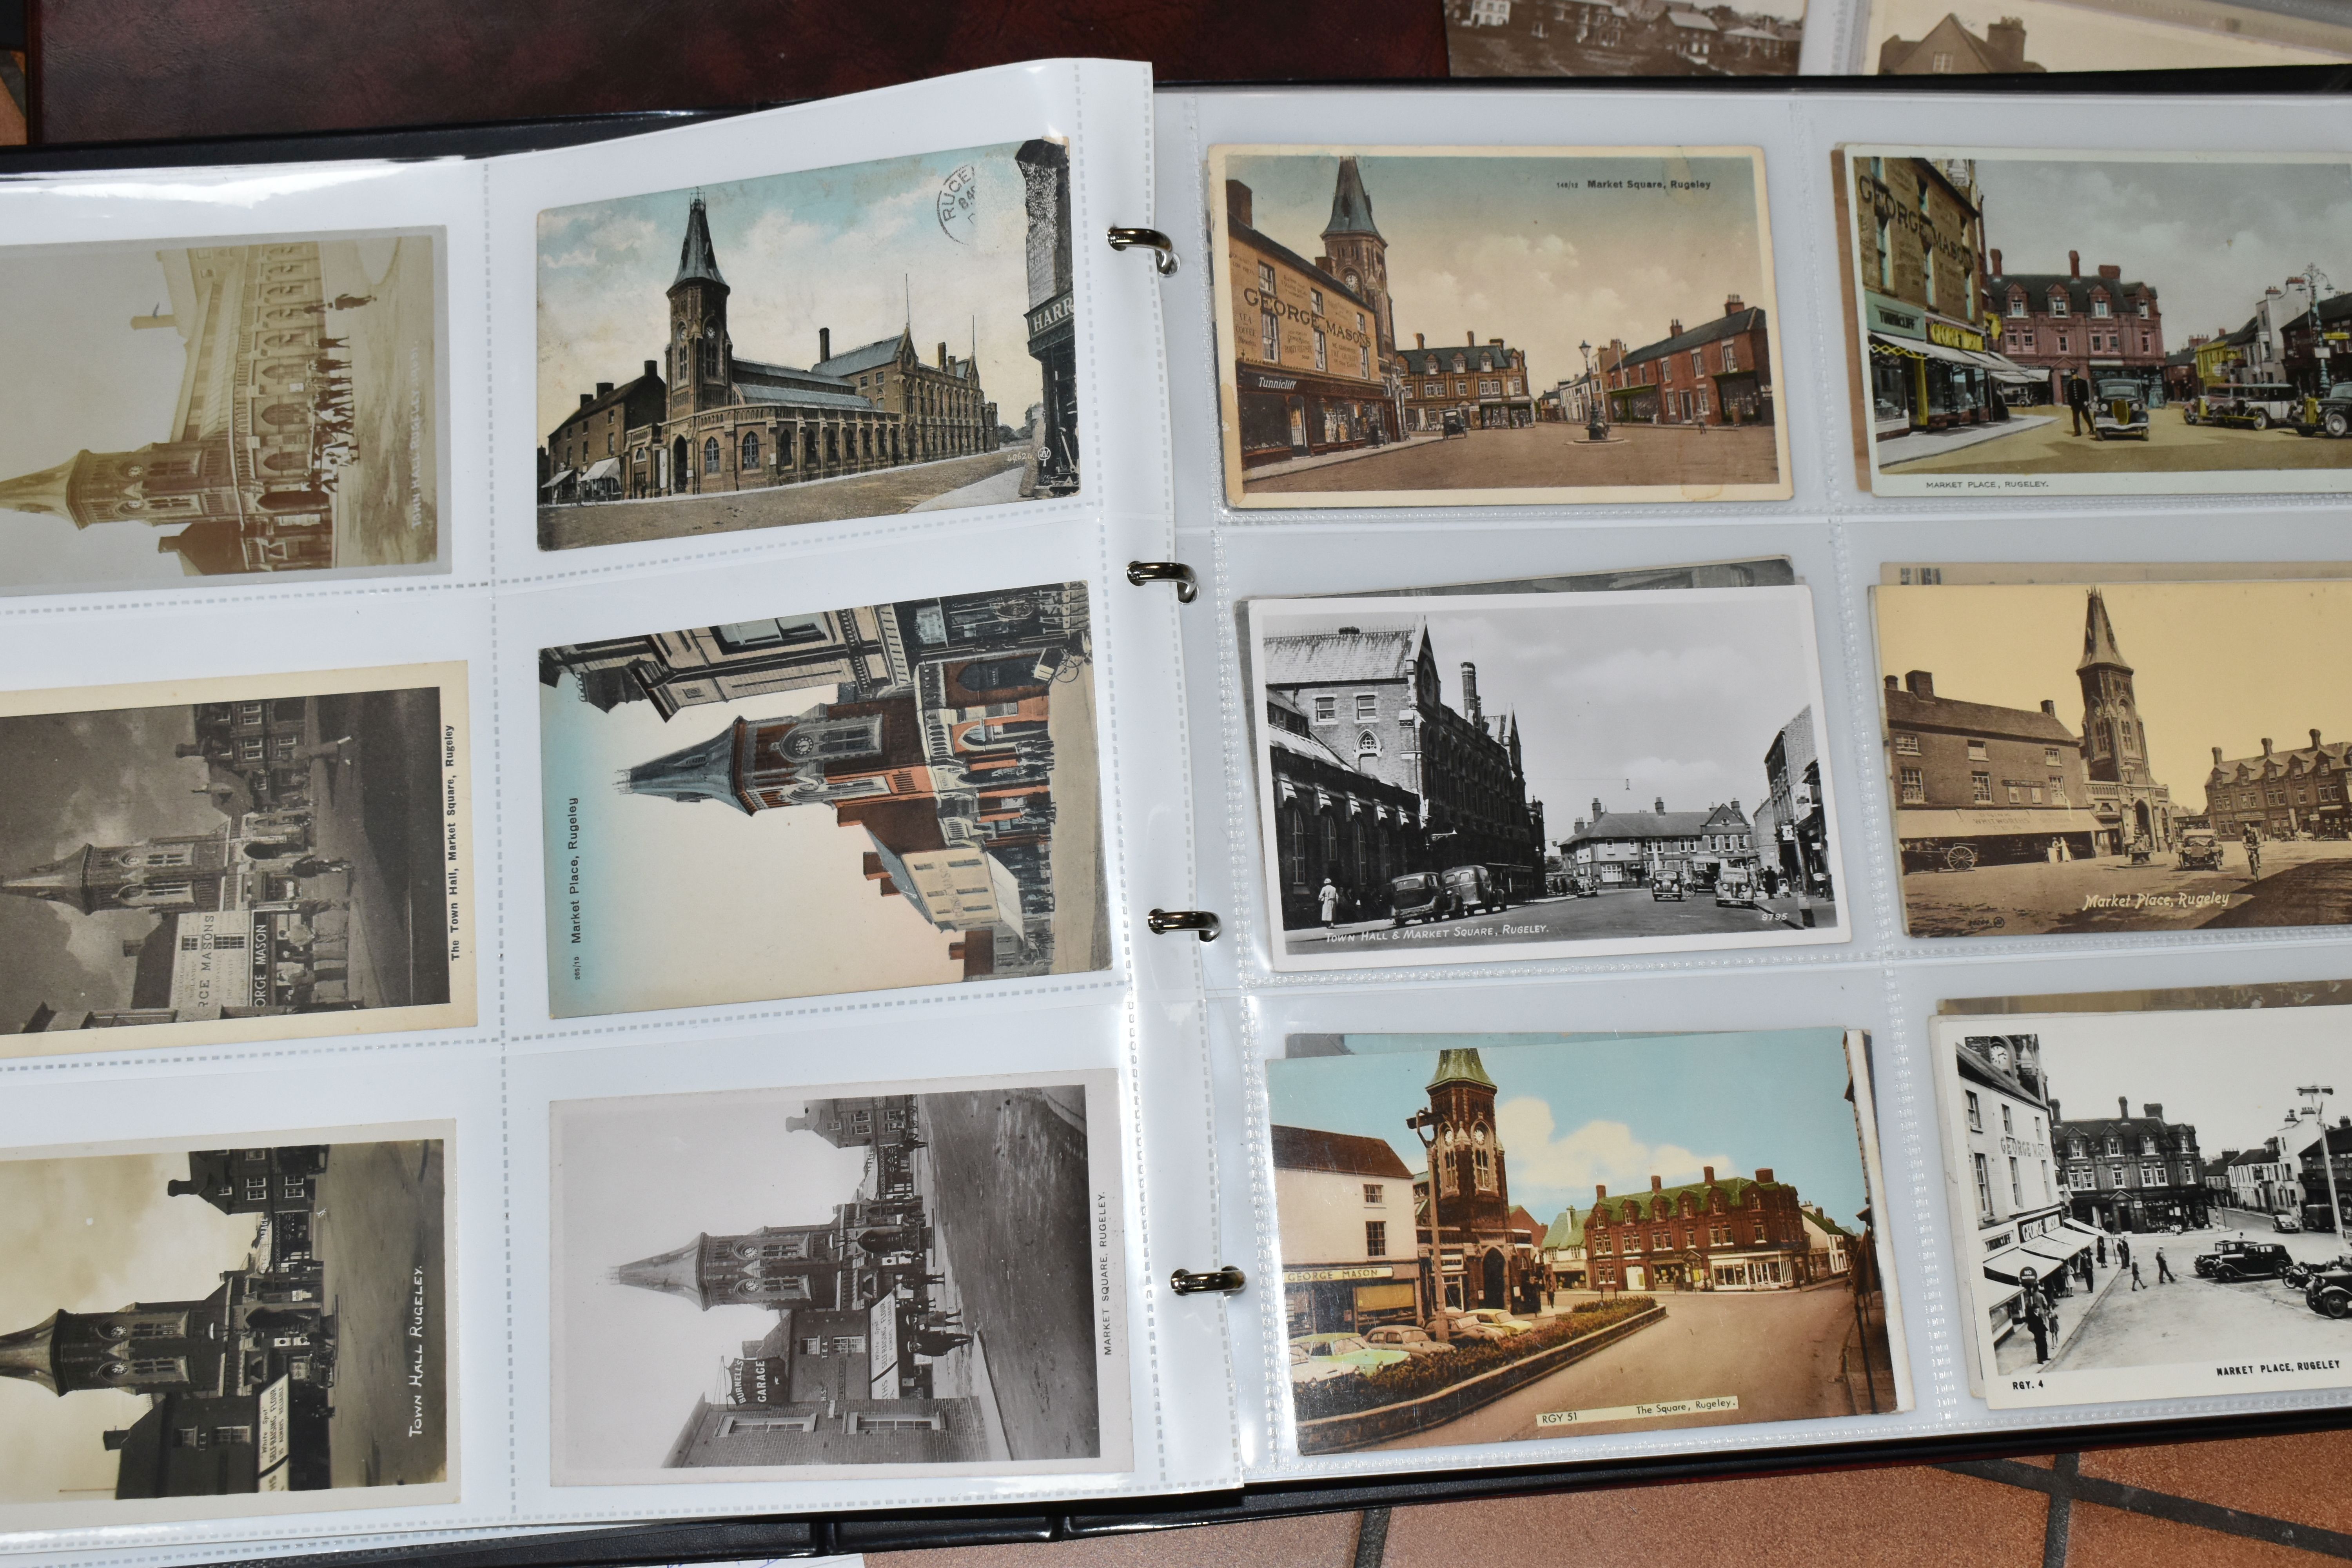Viewport: 2352px width, 1568px height.
Task: Click the top binder ring
Action: click(x=1143, y=250)
